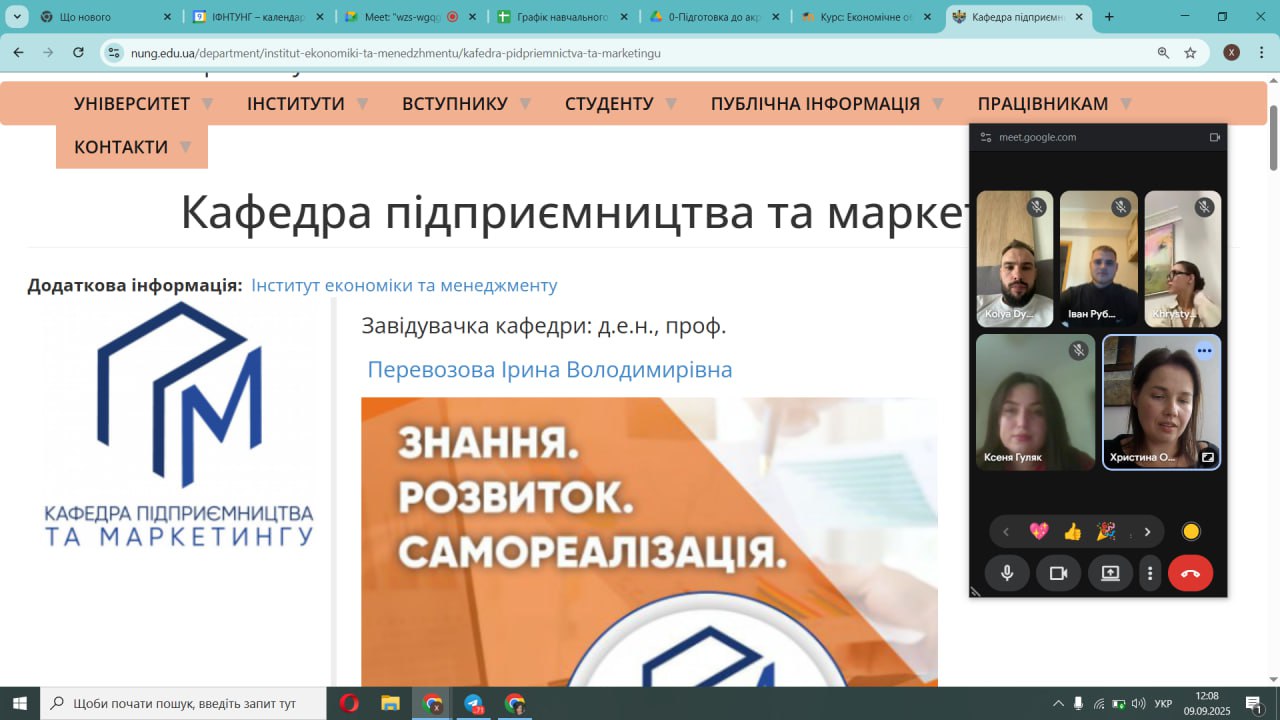Bookmark this page with star icon
The height and width of the screenshot is (720, 1280).
[1190, 53]
